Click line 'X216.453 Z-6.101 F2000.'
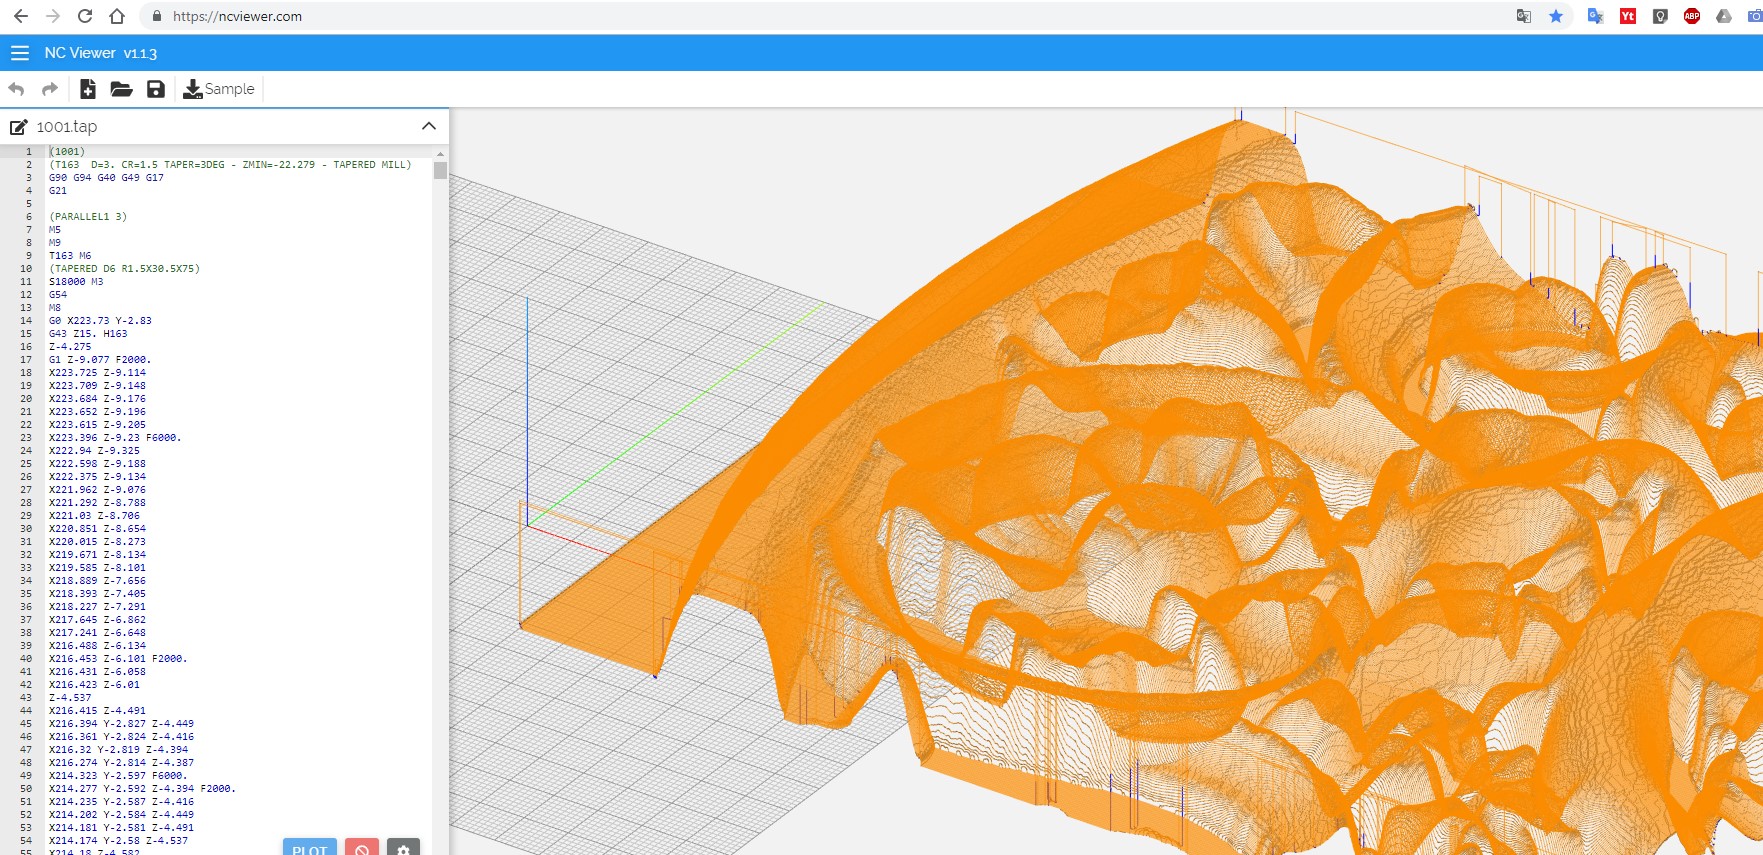The height and width of the screenshot is (855, 1763). coord(118,659)
